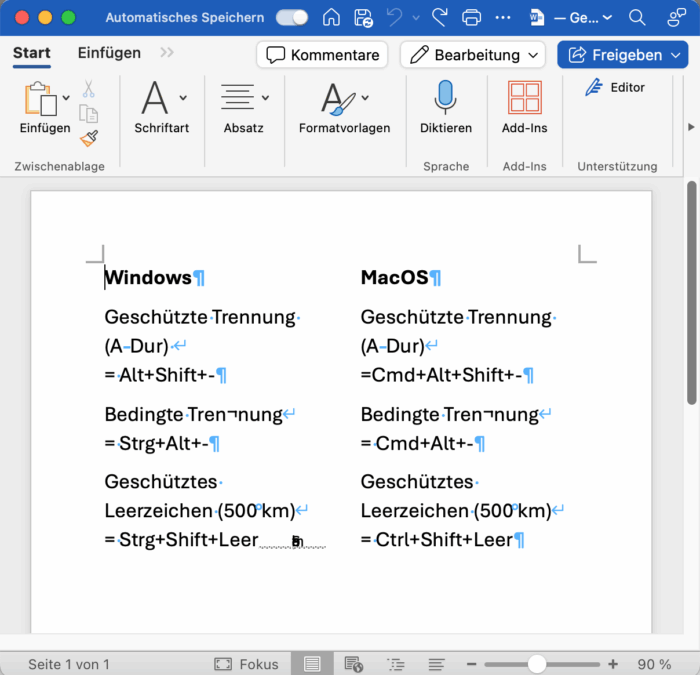Click the Einfügen clipboard paste icon
Screen dimensions: 700x675
[x=41, y=99]
